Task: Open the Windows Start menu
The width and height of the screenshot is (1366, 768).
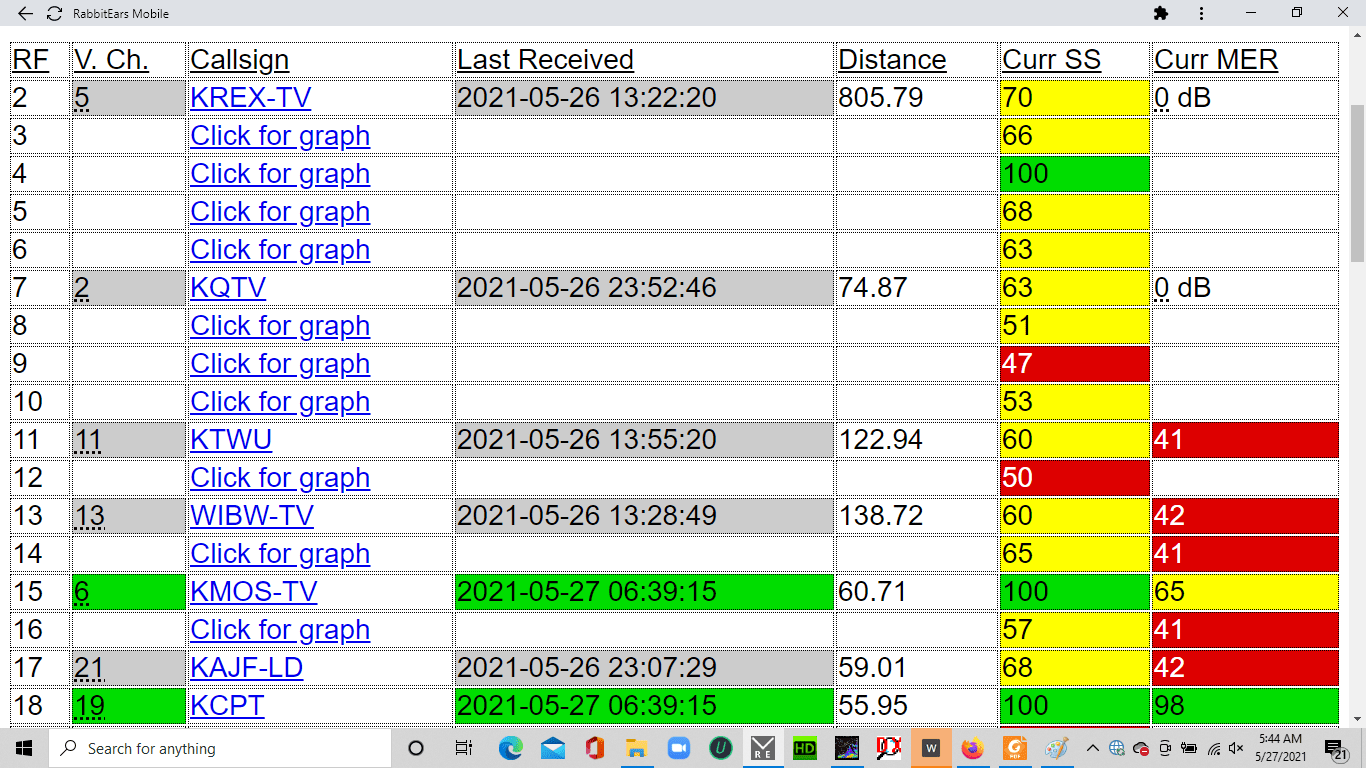Action: [24, 748]
